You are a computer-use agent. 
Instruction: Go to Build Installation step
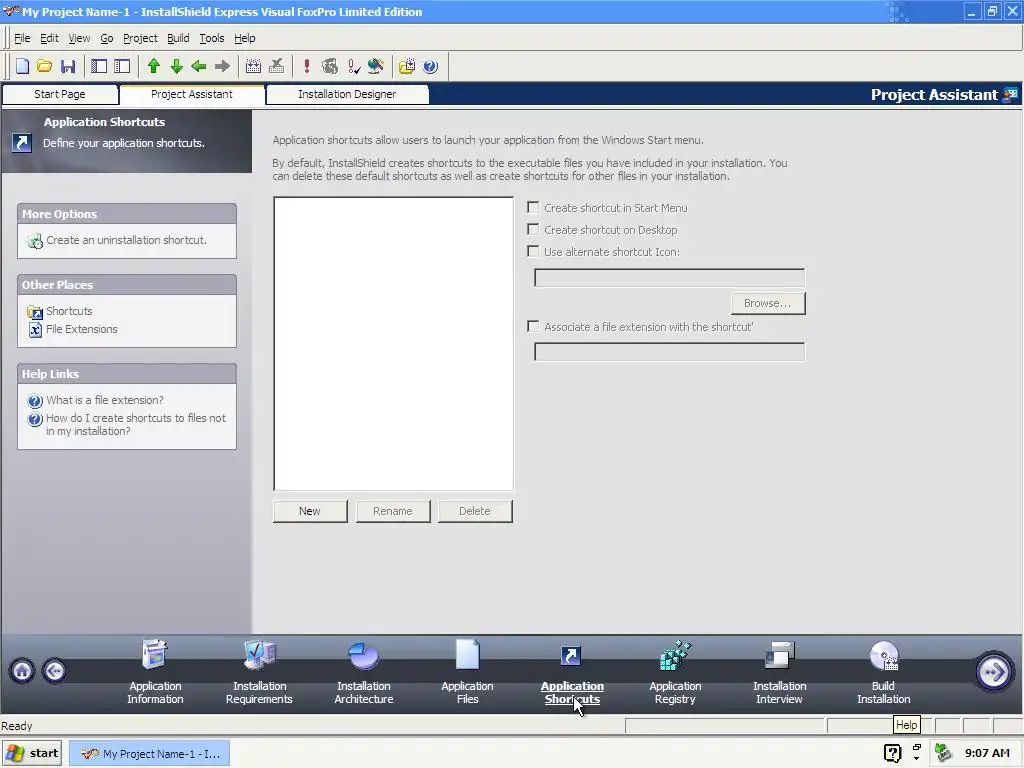[x=884, y=673]
